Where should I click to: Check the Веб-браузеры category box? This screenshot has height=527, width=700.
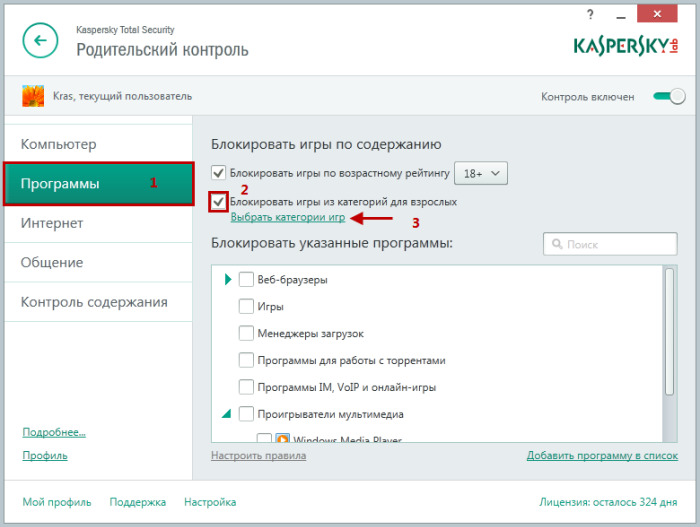(x=246, y=280)
